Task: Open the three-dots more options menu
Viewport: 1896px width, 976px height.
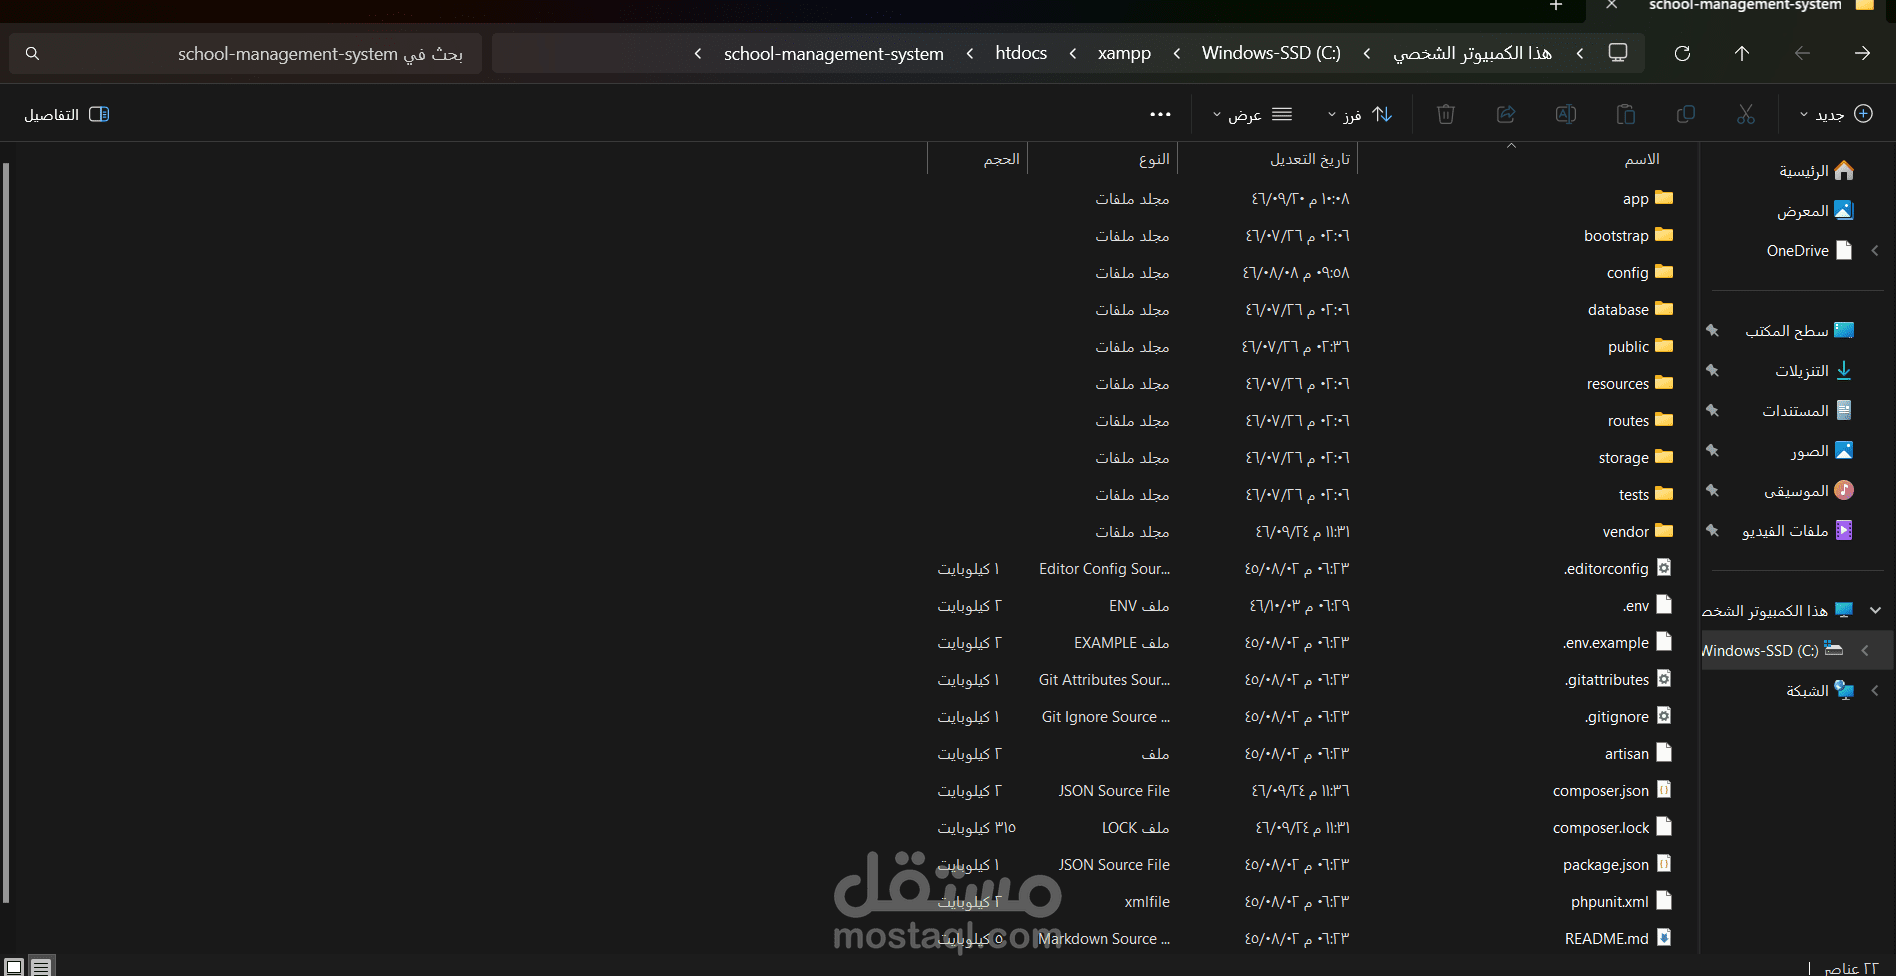Action: (x=1160, y=114)
